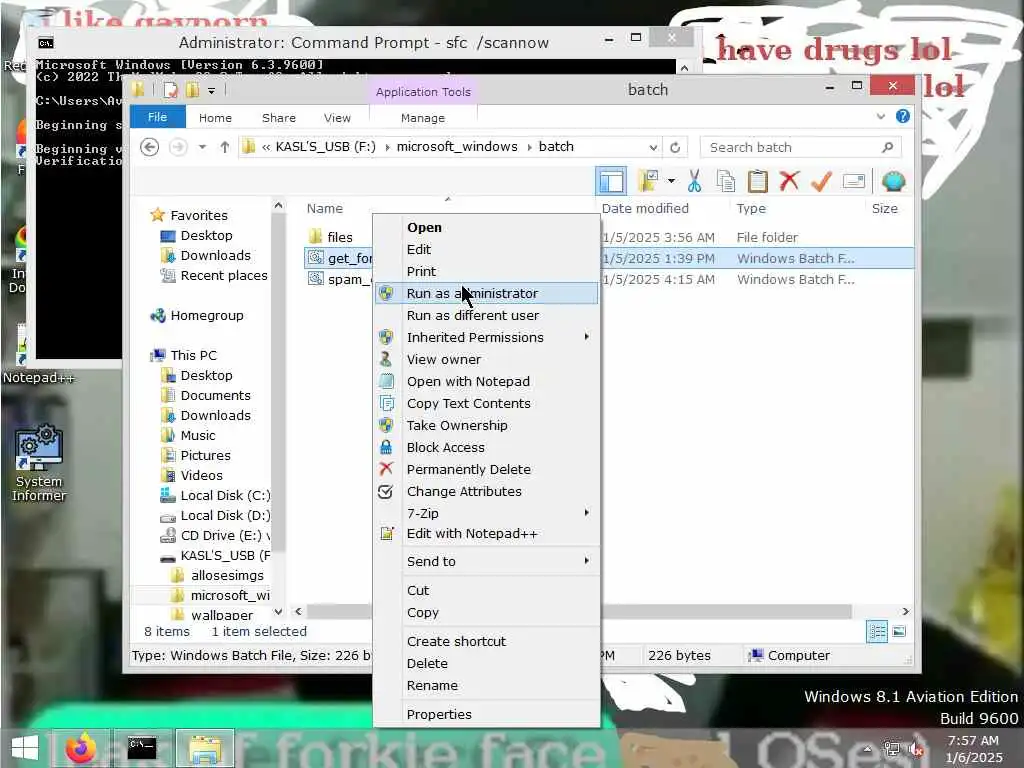This screenshot has width=1024, height=768.
Task: Choose Run as administrator in context menu
Action: (x=486, y=293)
